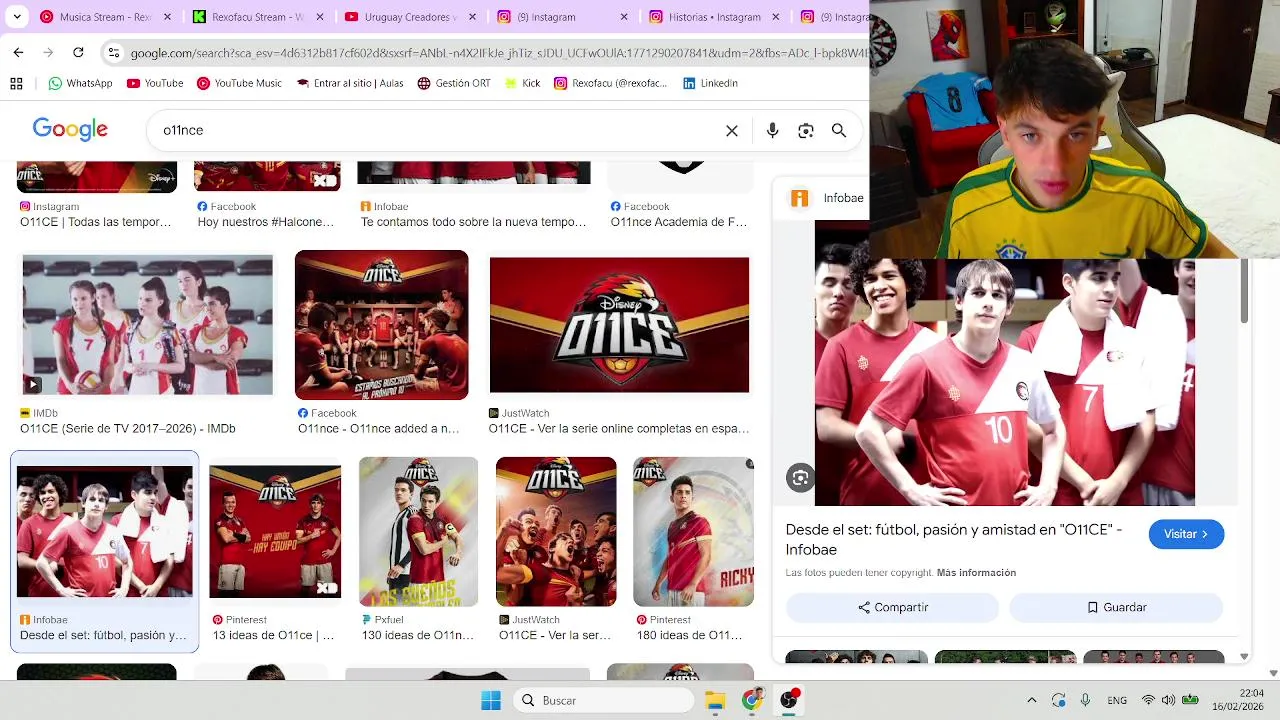Close the Uruguay Creadores tab
This screenshot has height=720, width=1280.
[472, 17]
